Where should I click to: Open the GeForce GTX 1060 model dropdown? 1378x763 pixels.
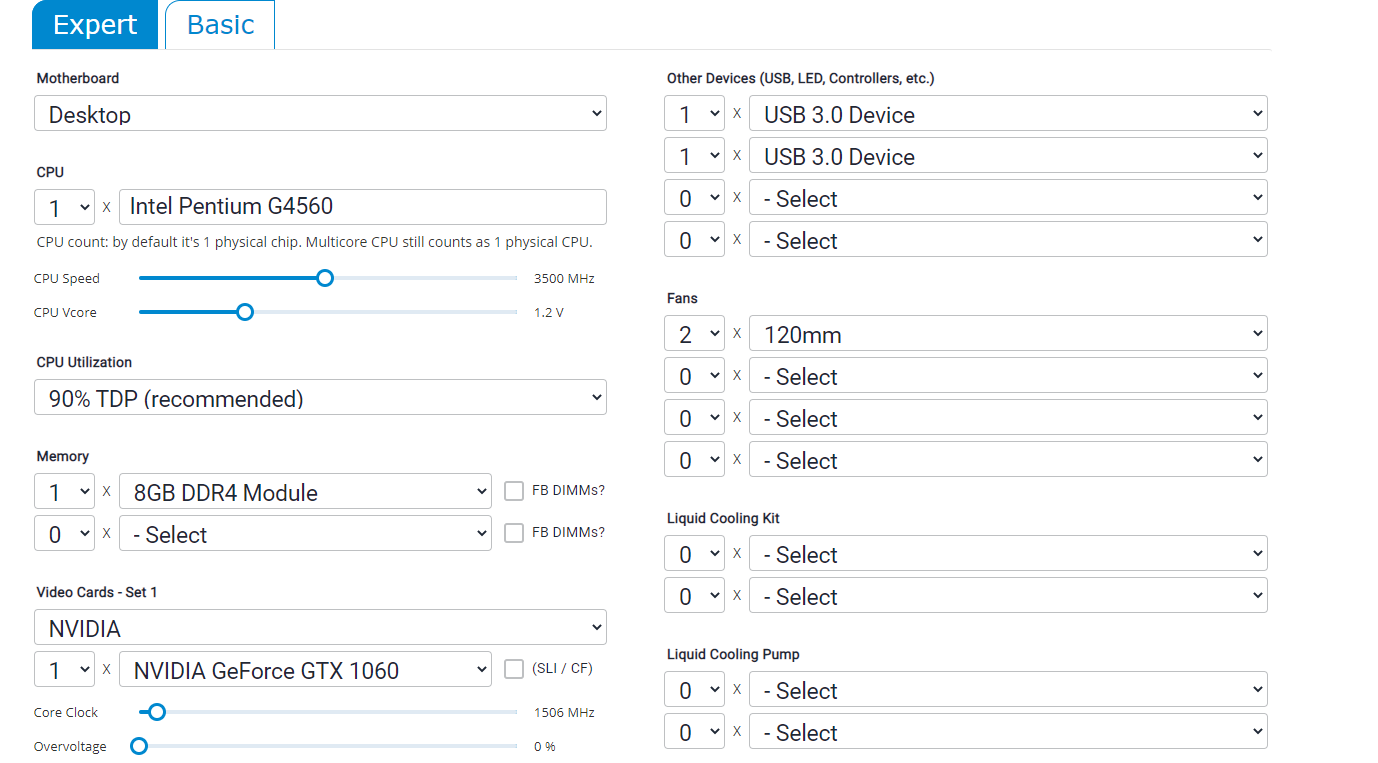(305, 670)
